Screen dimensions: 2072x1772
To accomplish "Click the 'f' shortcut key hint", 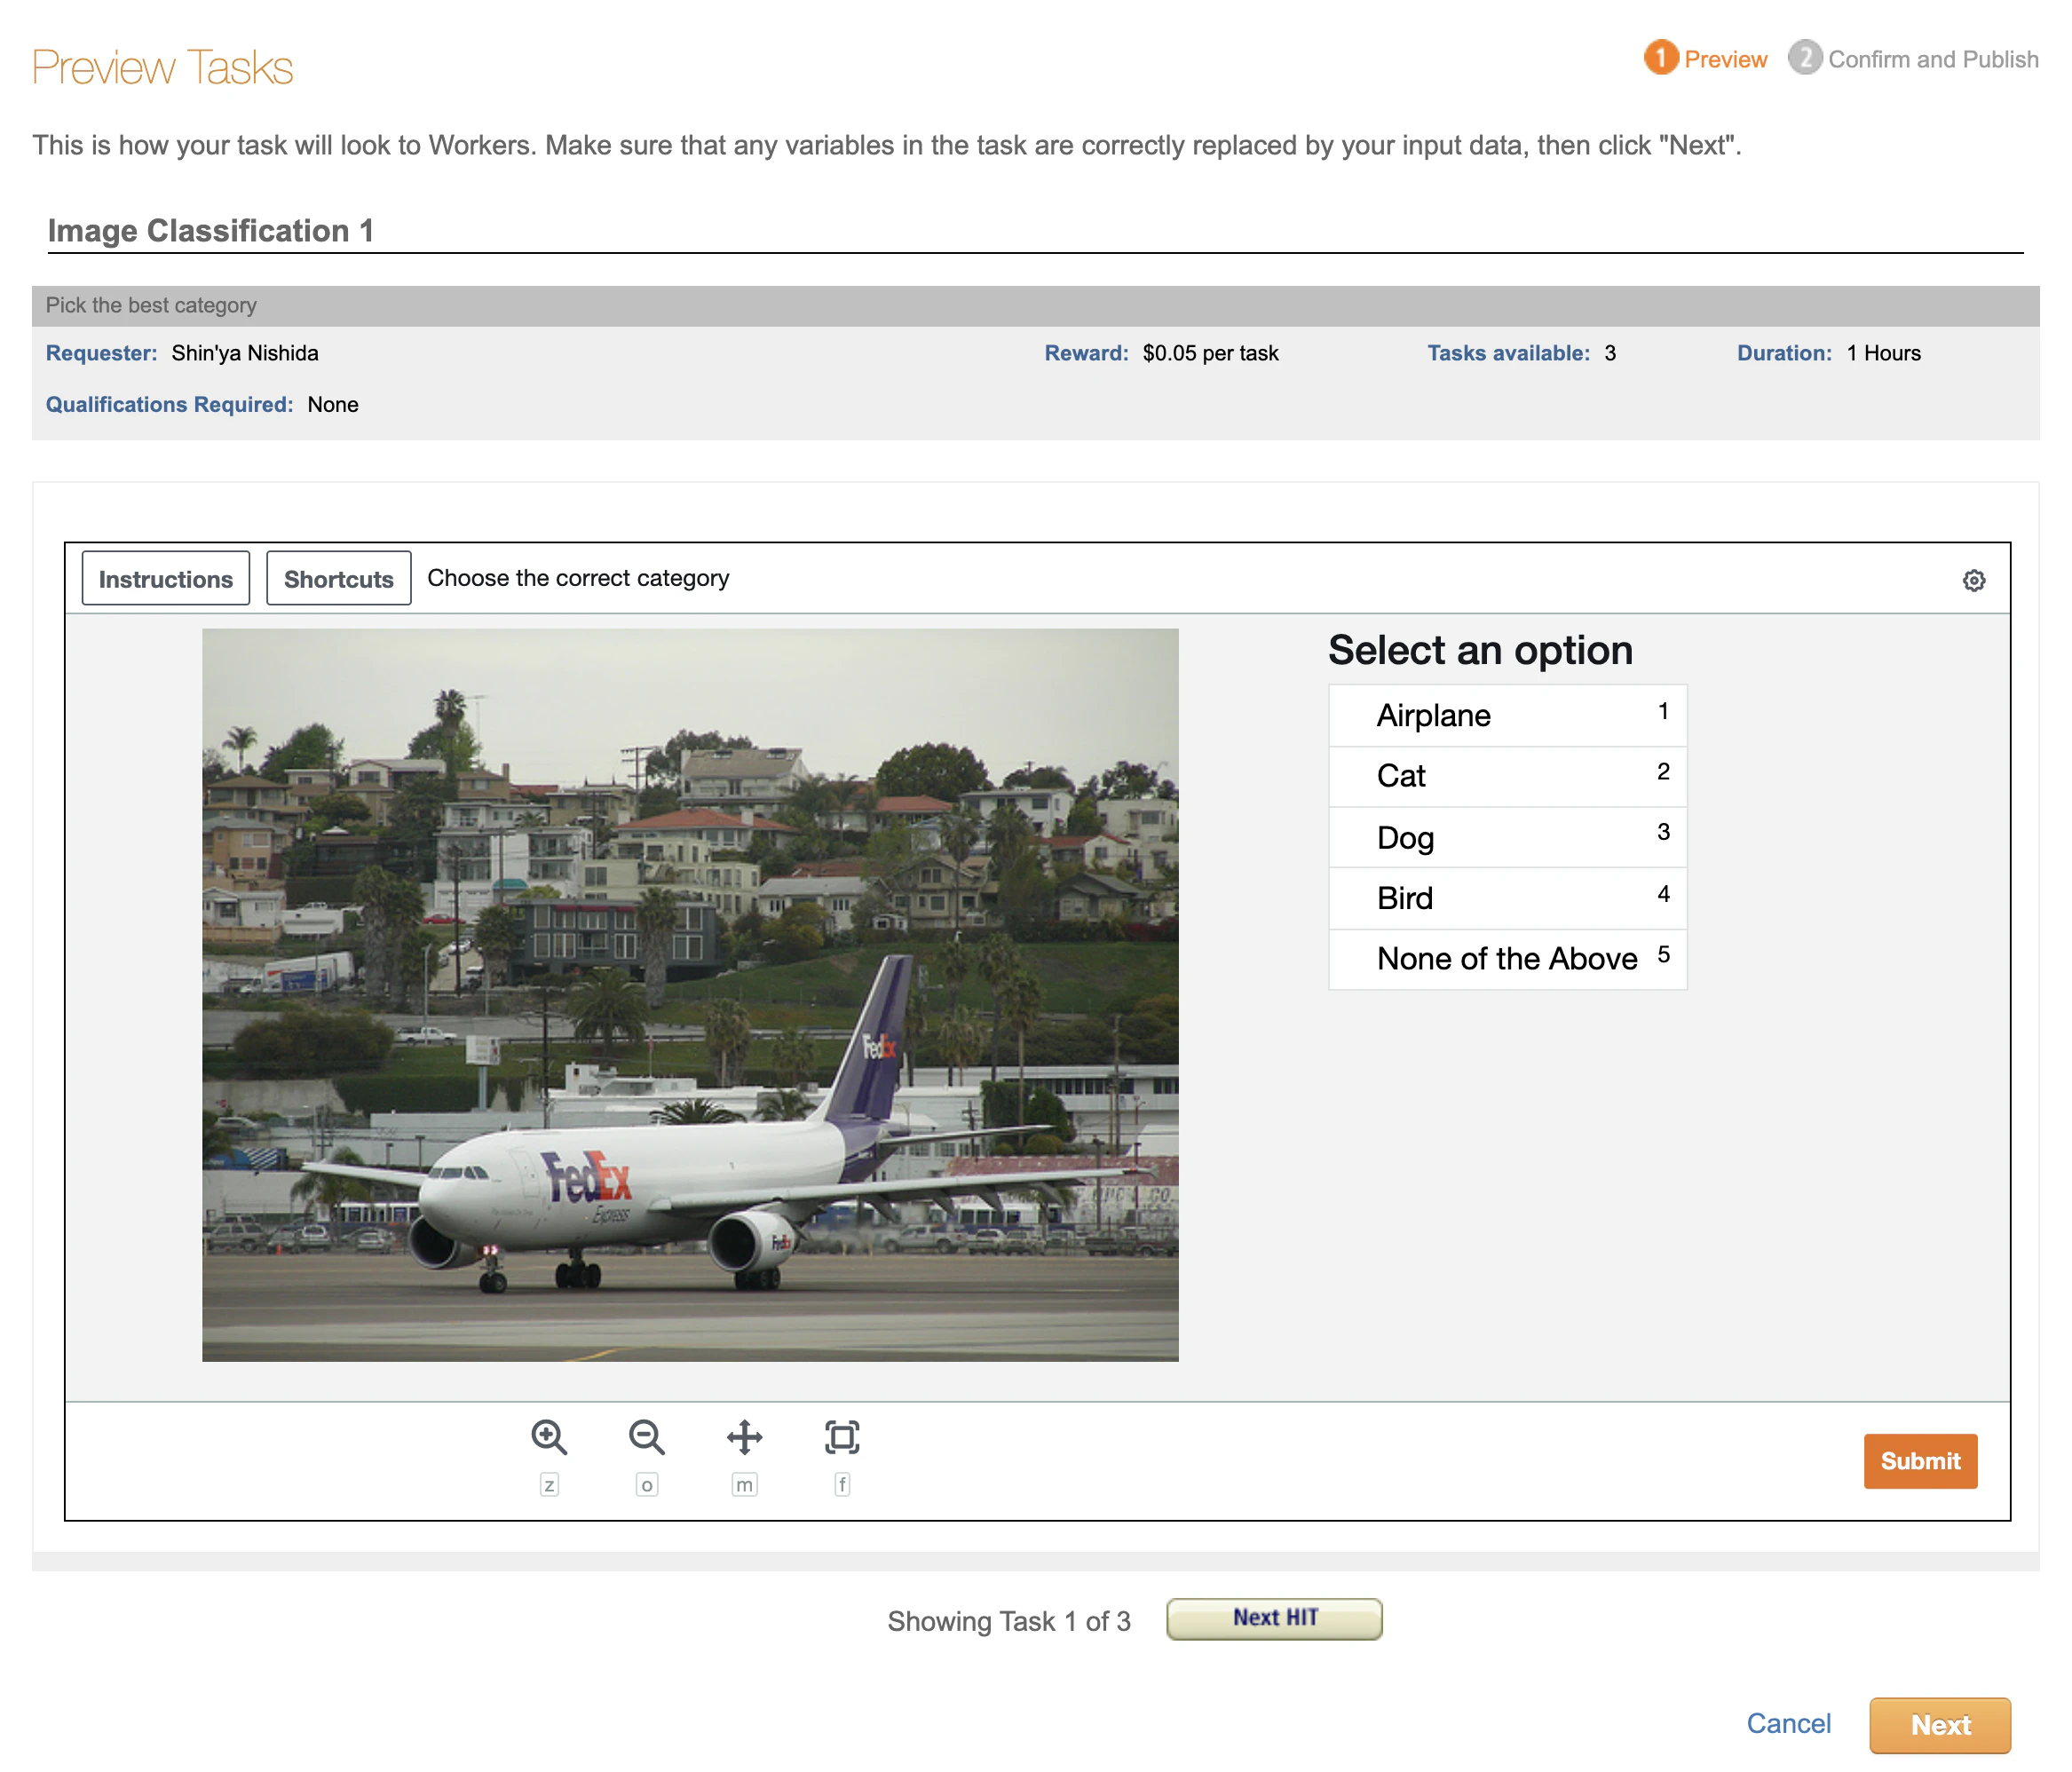I will coord(842,1484).
